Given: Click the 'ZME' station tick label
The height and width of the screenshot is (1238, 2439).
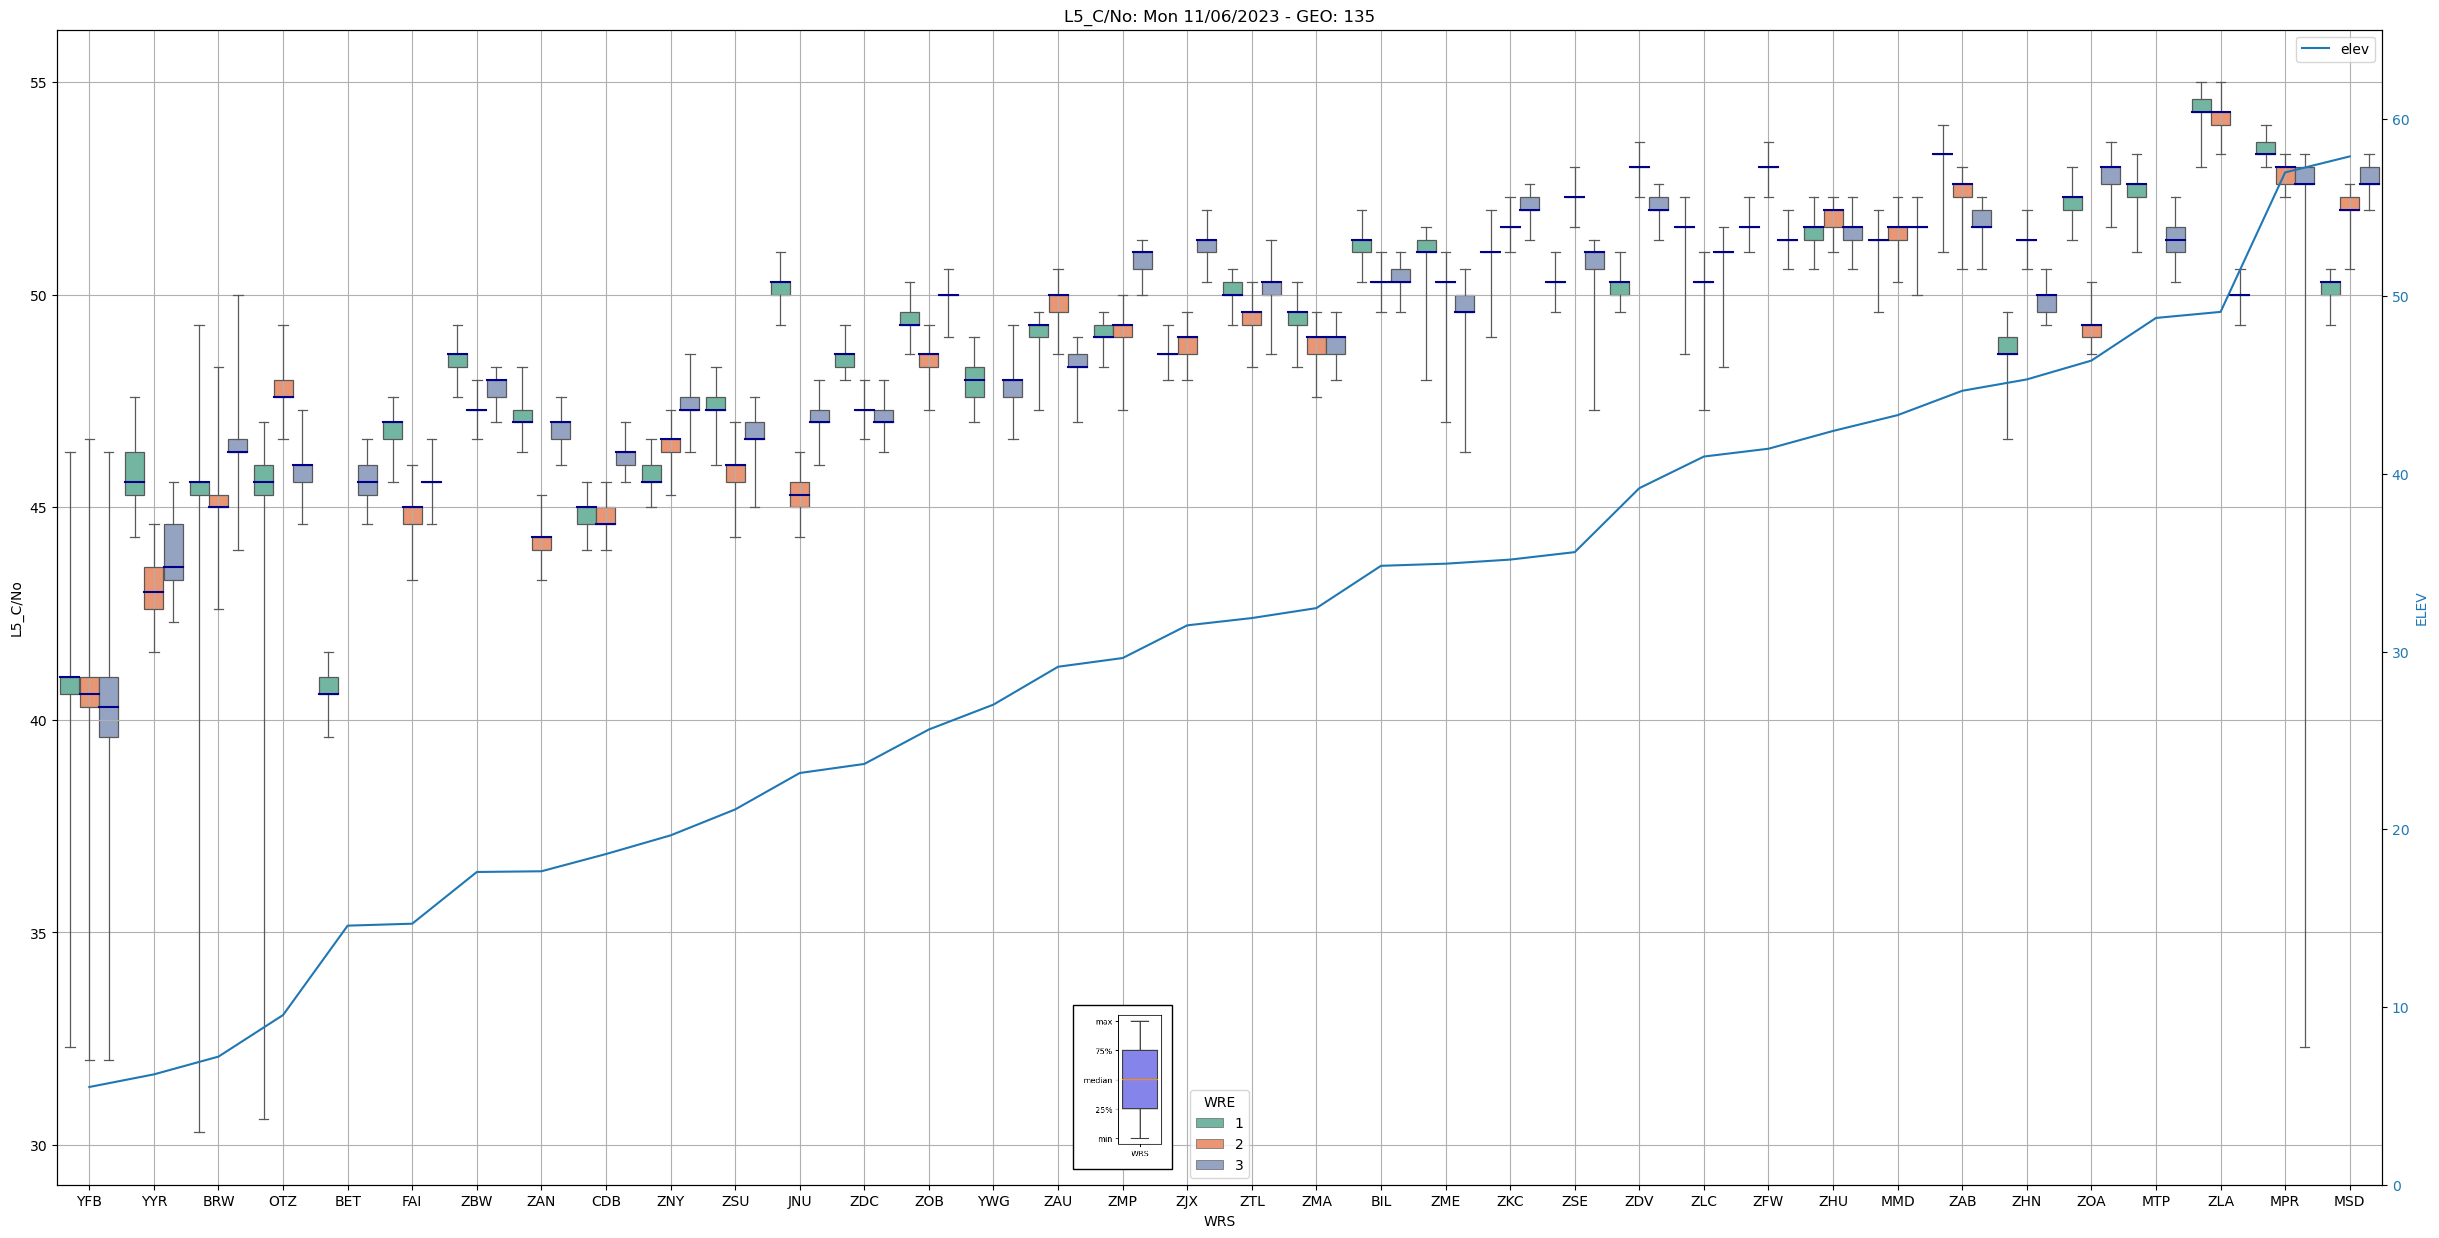Looking at the screenshot, I should coord(1445,1201).
